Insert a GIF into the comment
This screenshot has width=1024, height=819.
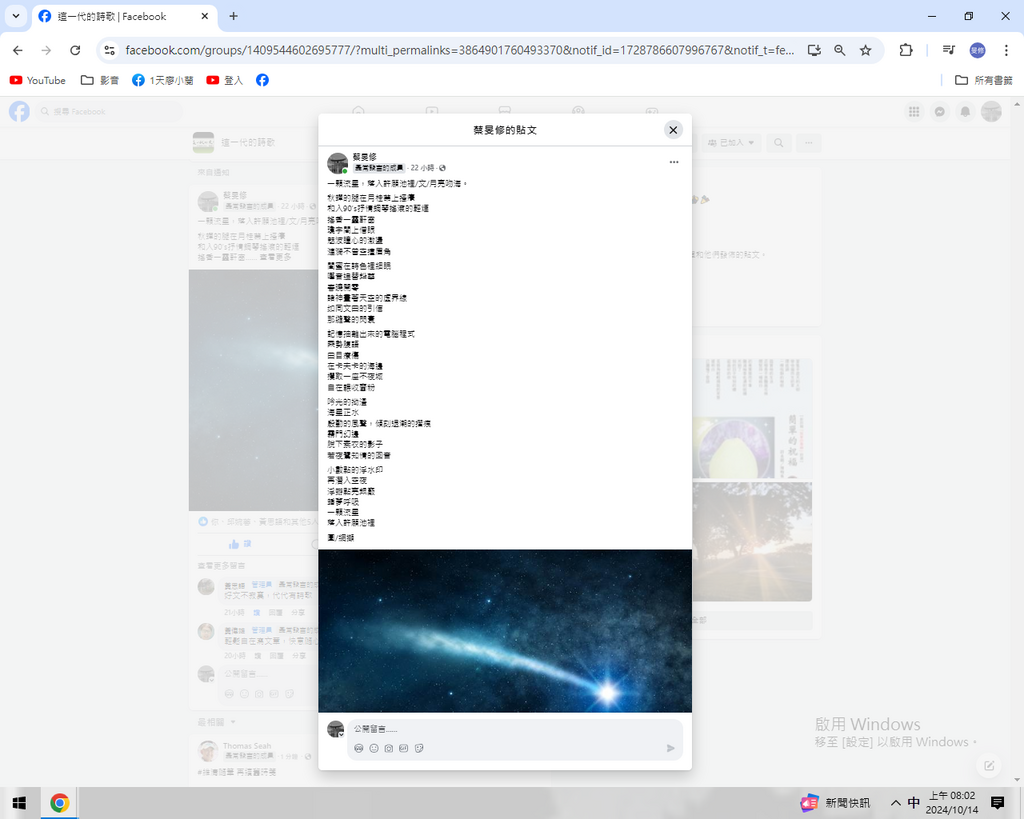pos(404,748)
